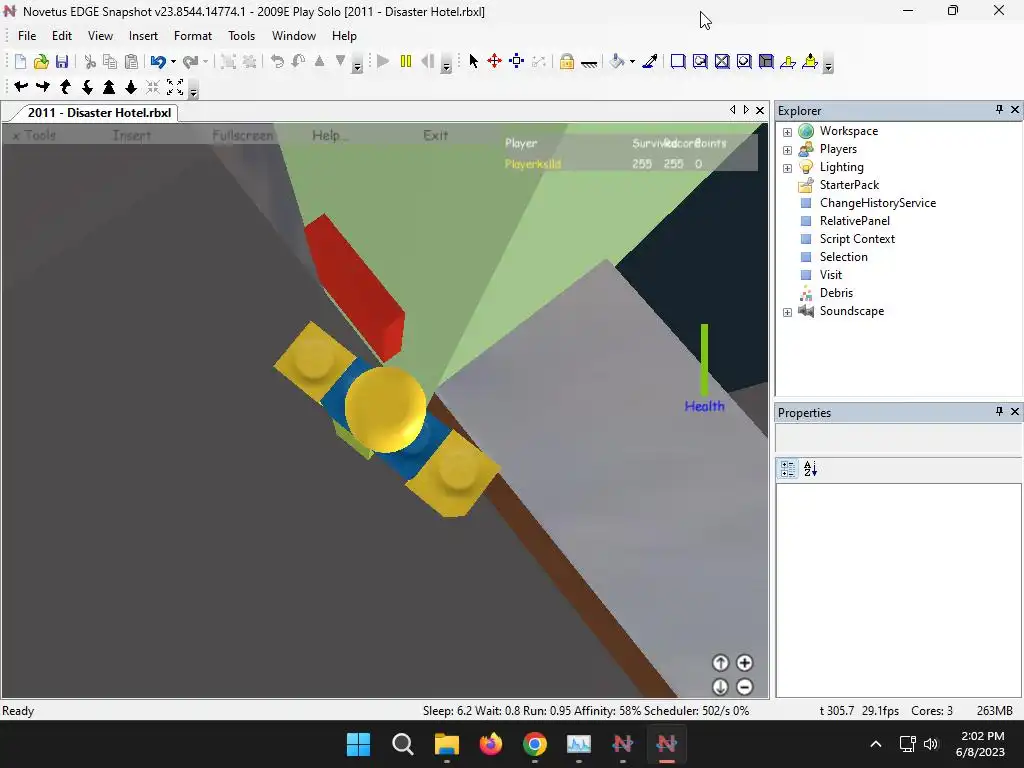Open the Tools menu

[x=241, y=36]
